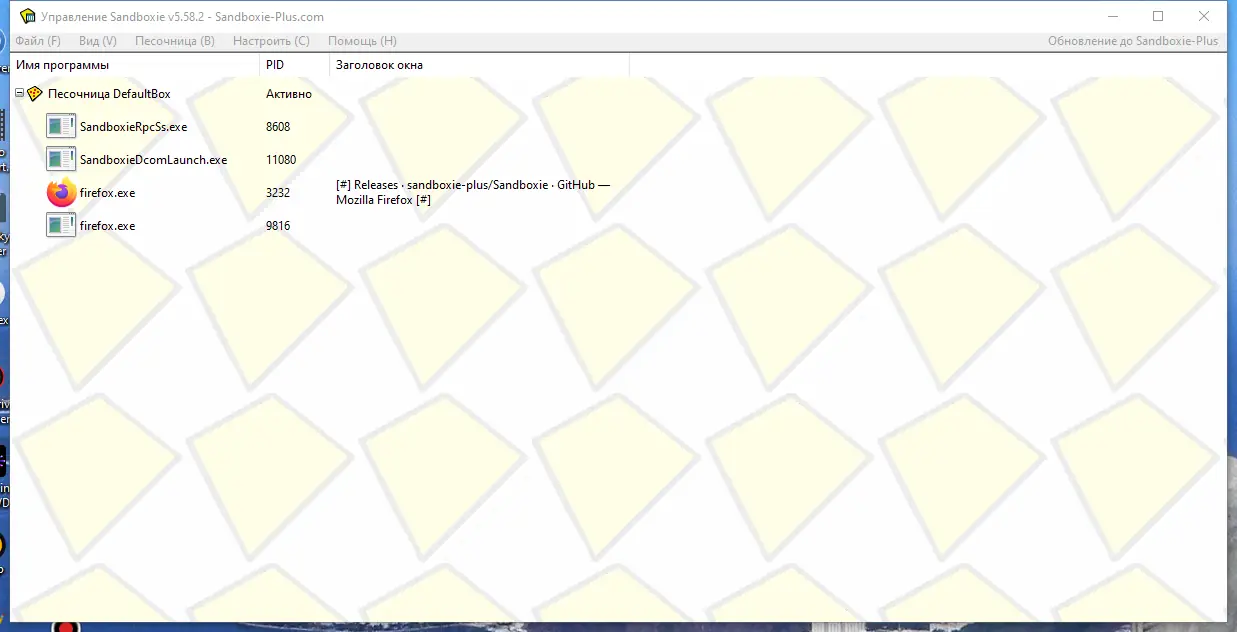
Task: Open the Вид (V) menu
Action: click(x=98, y=41)
